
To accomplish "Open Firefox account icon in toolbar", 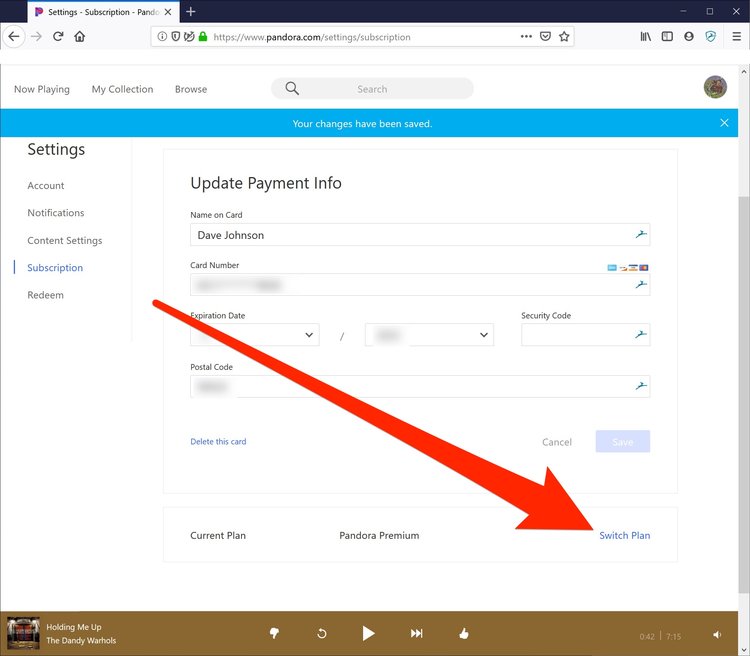I will [x=689, y=36].
